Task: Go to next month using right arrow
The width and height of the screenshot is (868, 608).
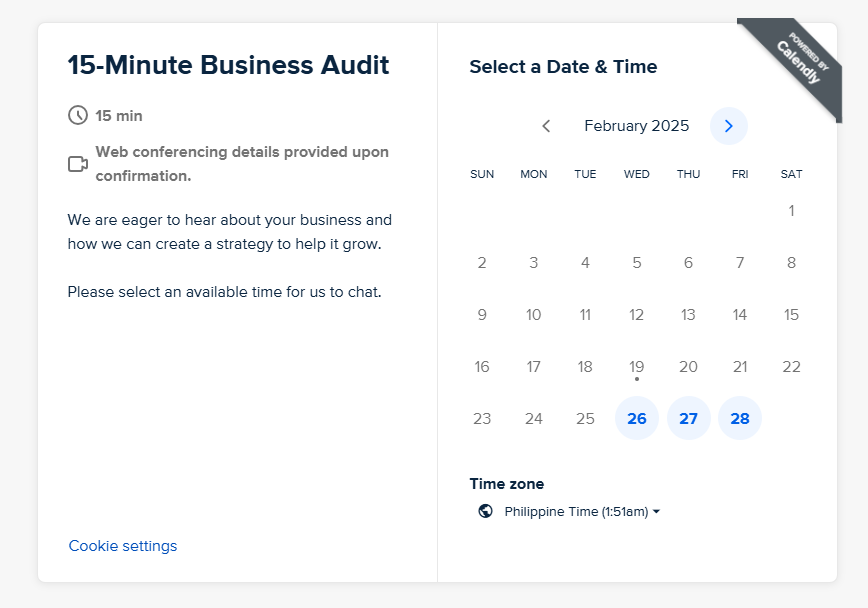Action: click(x=728, y=126)
